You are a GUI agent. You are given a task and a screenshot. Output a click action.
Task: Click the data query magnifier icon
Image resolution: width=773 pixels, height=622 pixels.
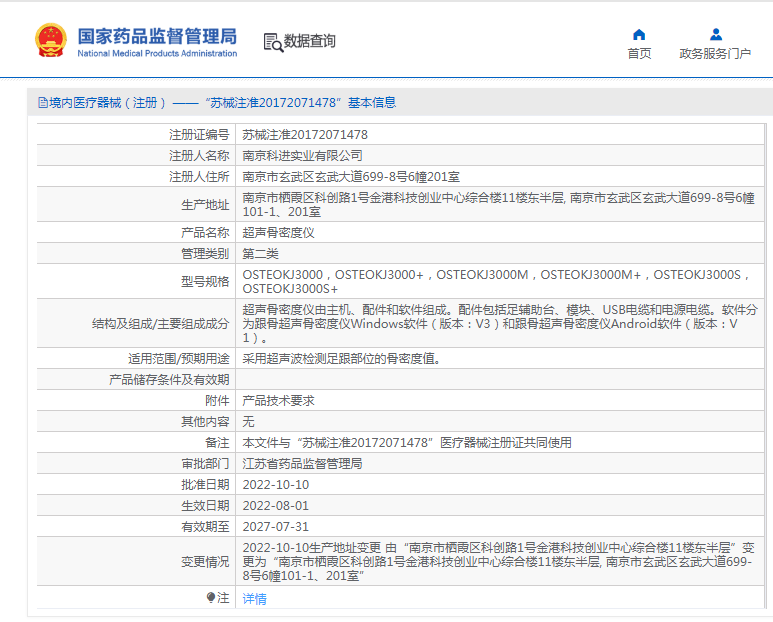pyautogui.click(x=273, y=43)
